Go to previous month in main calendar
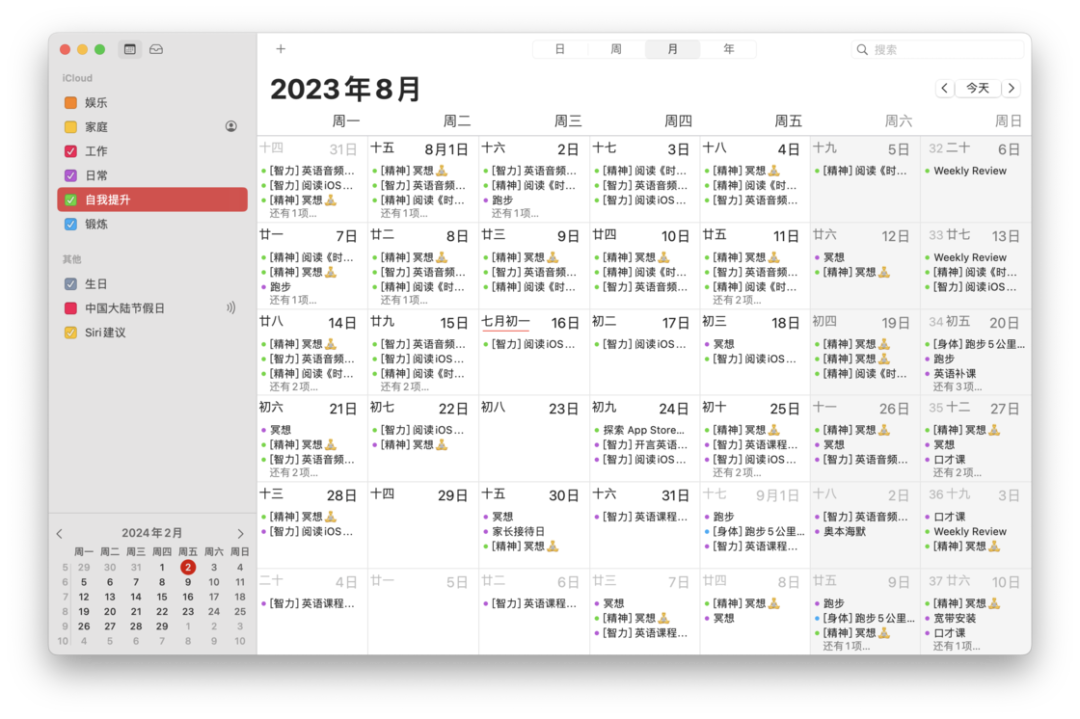1080x719 pixels. pos(944,88)
